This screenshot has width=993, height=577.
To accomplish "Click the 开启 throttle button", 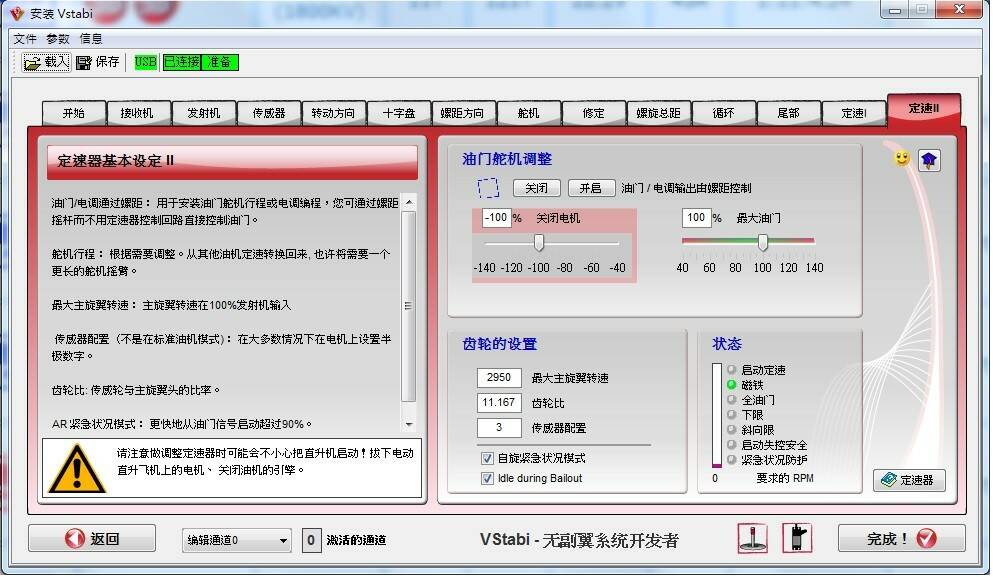I will (591, 188).
